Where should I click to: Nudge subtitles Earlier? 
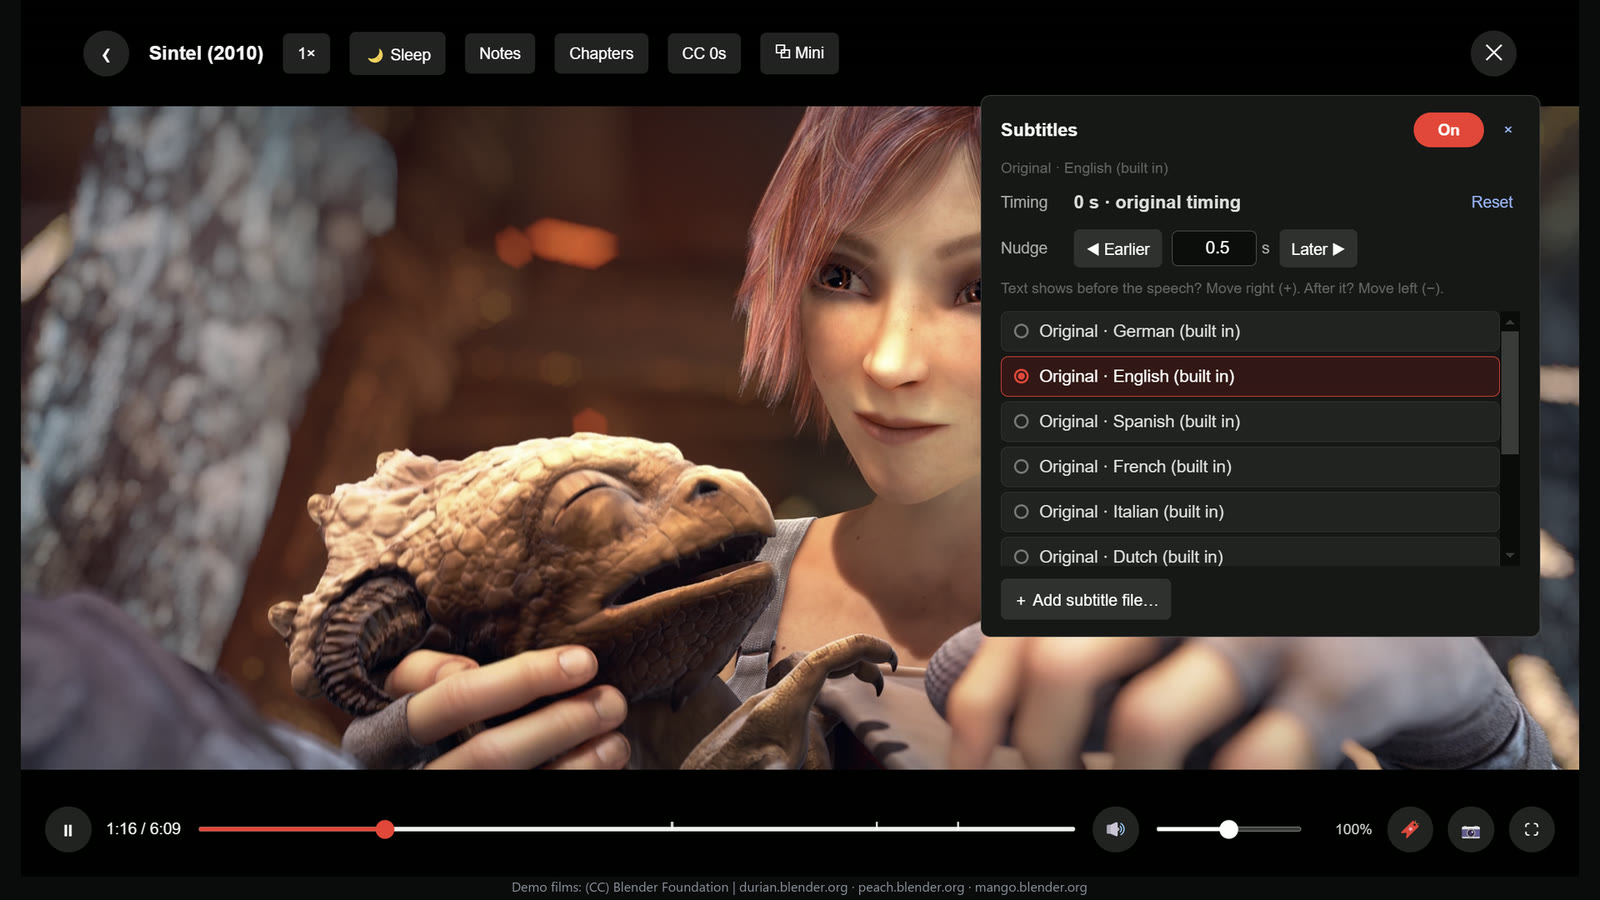pos(1118,249)
